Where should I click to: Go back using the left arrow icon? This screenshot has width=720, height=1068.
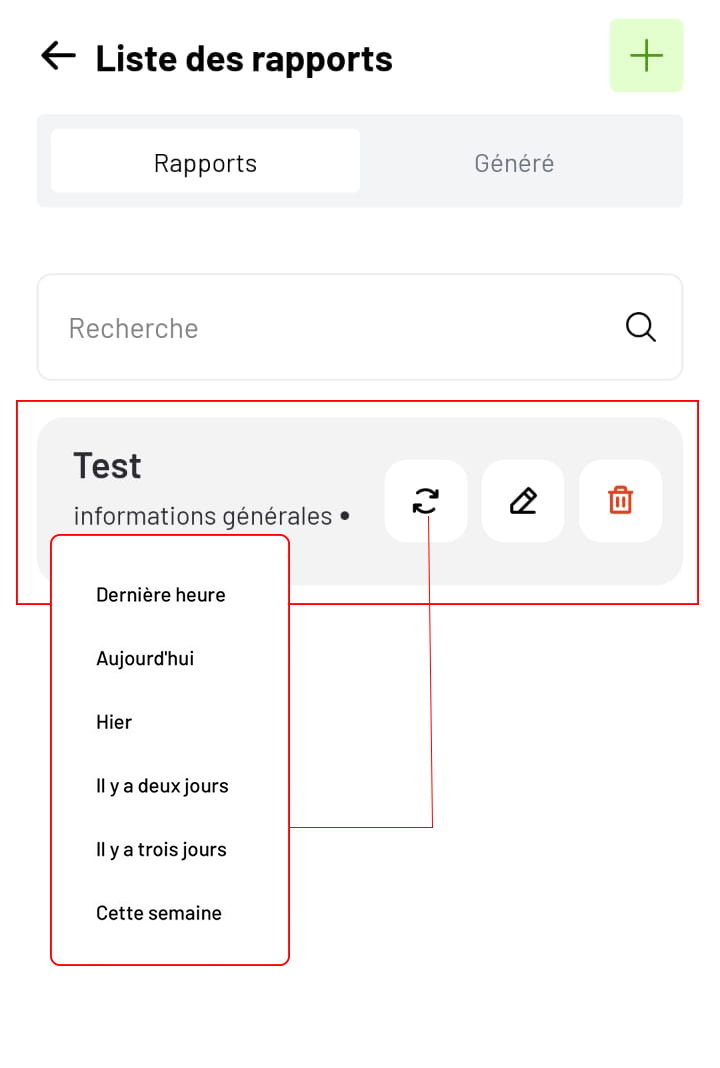[x=58, y=56]
